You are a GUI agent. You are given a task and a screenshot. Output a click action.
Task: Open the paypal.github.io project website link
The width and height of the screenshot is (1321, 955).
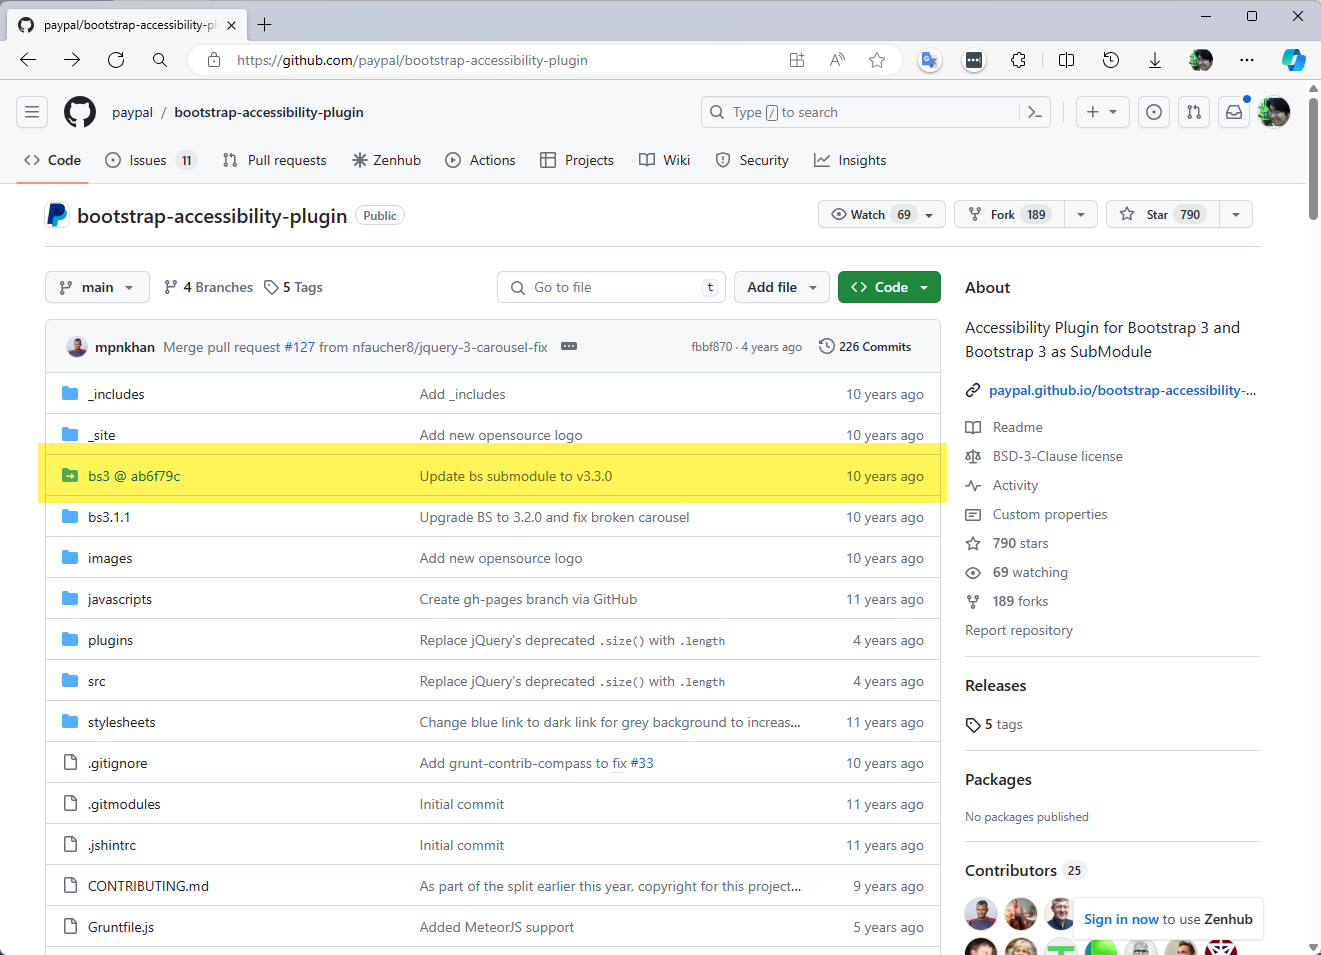tap(1122, 390)
